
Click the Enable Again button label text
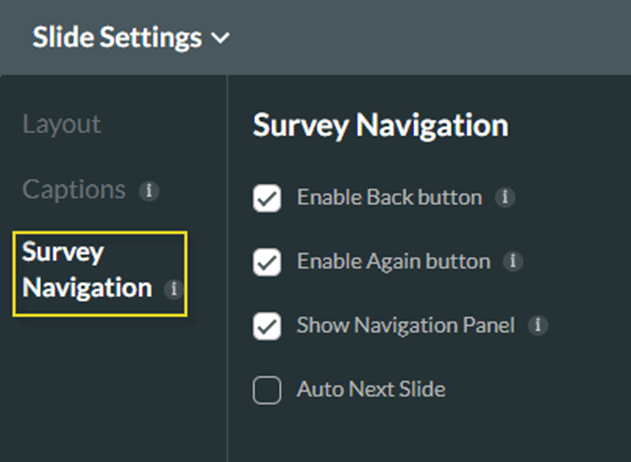click(393, 262)
